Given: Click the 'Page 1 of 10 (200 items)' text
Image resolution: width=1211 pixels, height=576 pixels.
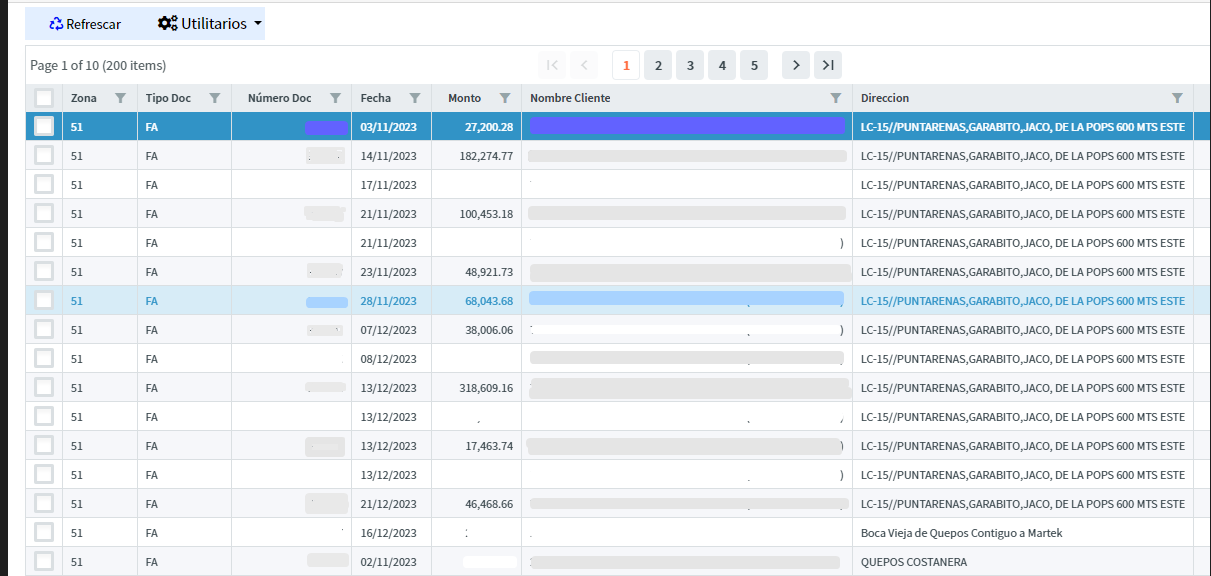Looking at the screenshot, I should tap(98, 65).
